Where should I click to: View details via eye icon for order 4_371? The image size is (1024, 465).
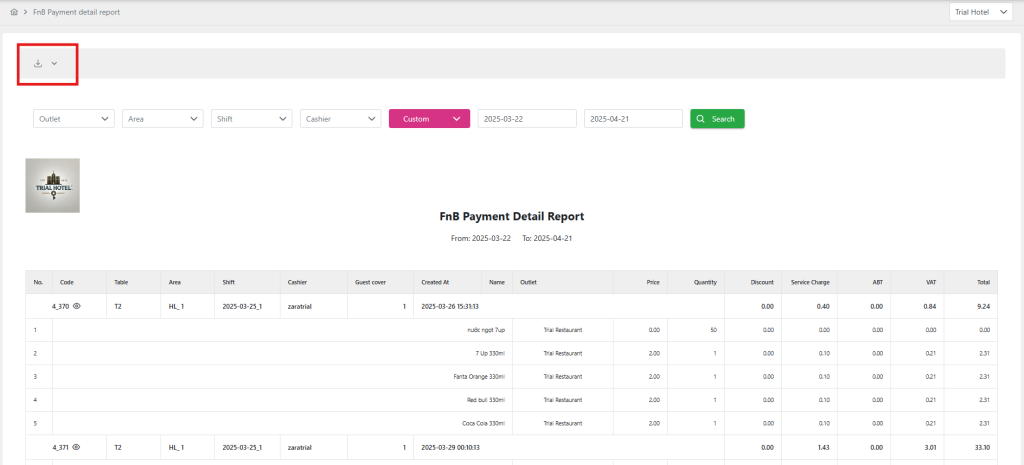(76, 447)
